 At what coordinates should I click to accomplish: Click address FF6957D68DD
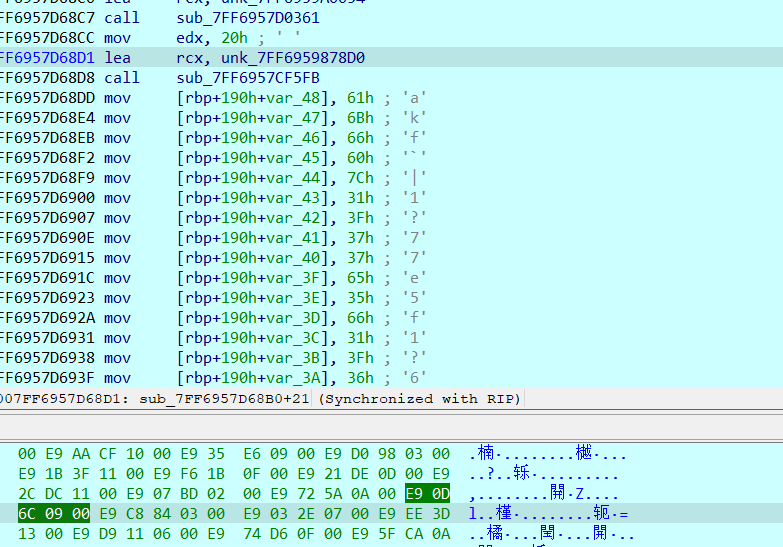(x=47, y=98)
